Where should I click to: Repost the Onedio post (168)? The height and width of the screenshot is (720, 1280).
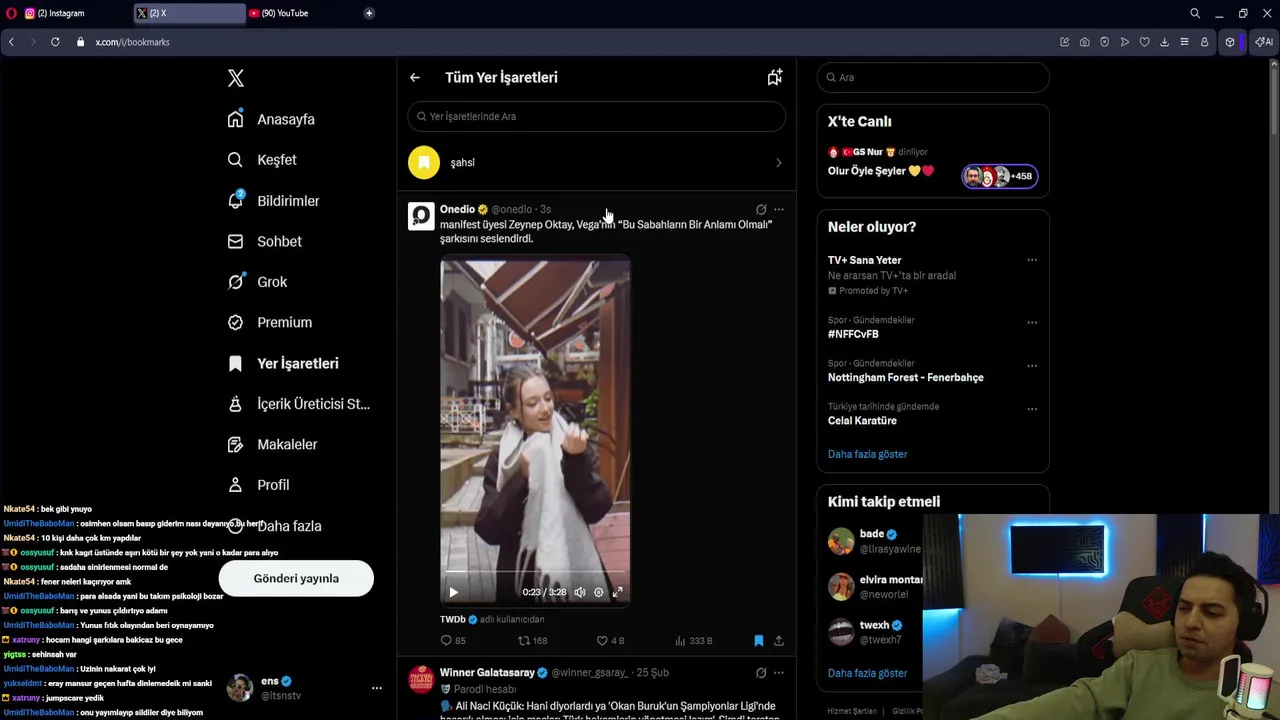click(x=532, y=640)
